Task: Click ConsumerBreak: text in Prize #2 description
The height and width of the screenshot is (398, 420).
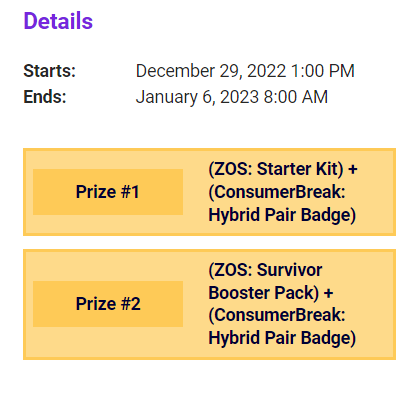Action: tap(277, 315)
